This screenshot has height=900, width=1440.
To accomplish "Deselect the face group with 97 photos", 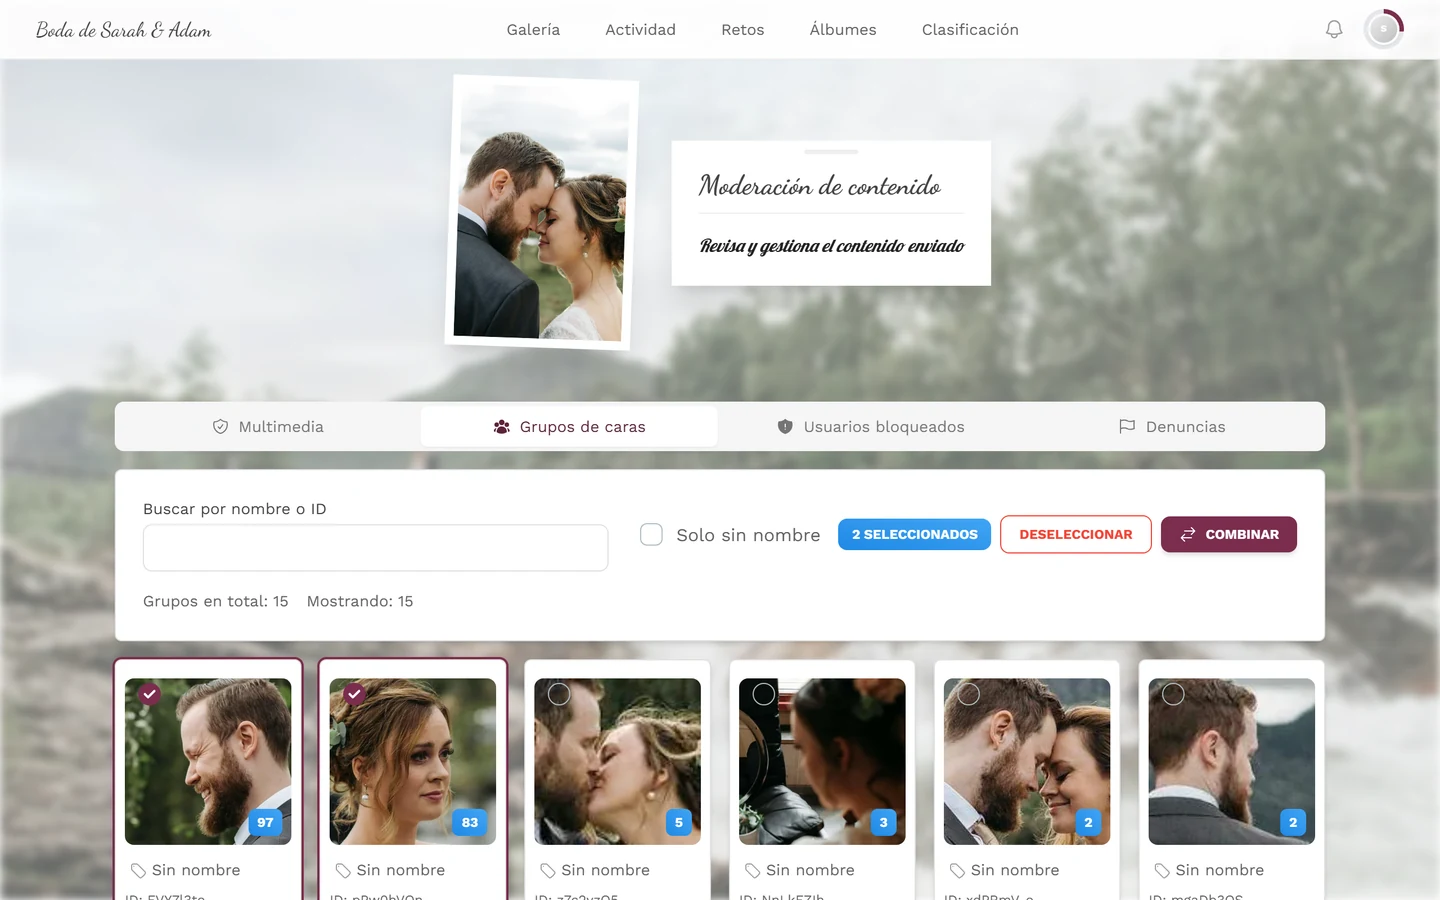I will click(150, 693).
